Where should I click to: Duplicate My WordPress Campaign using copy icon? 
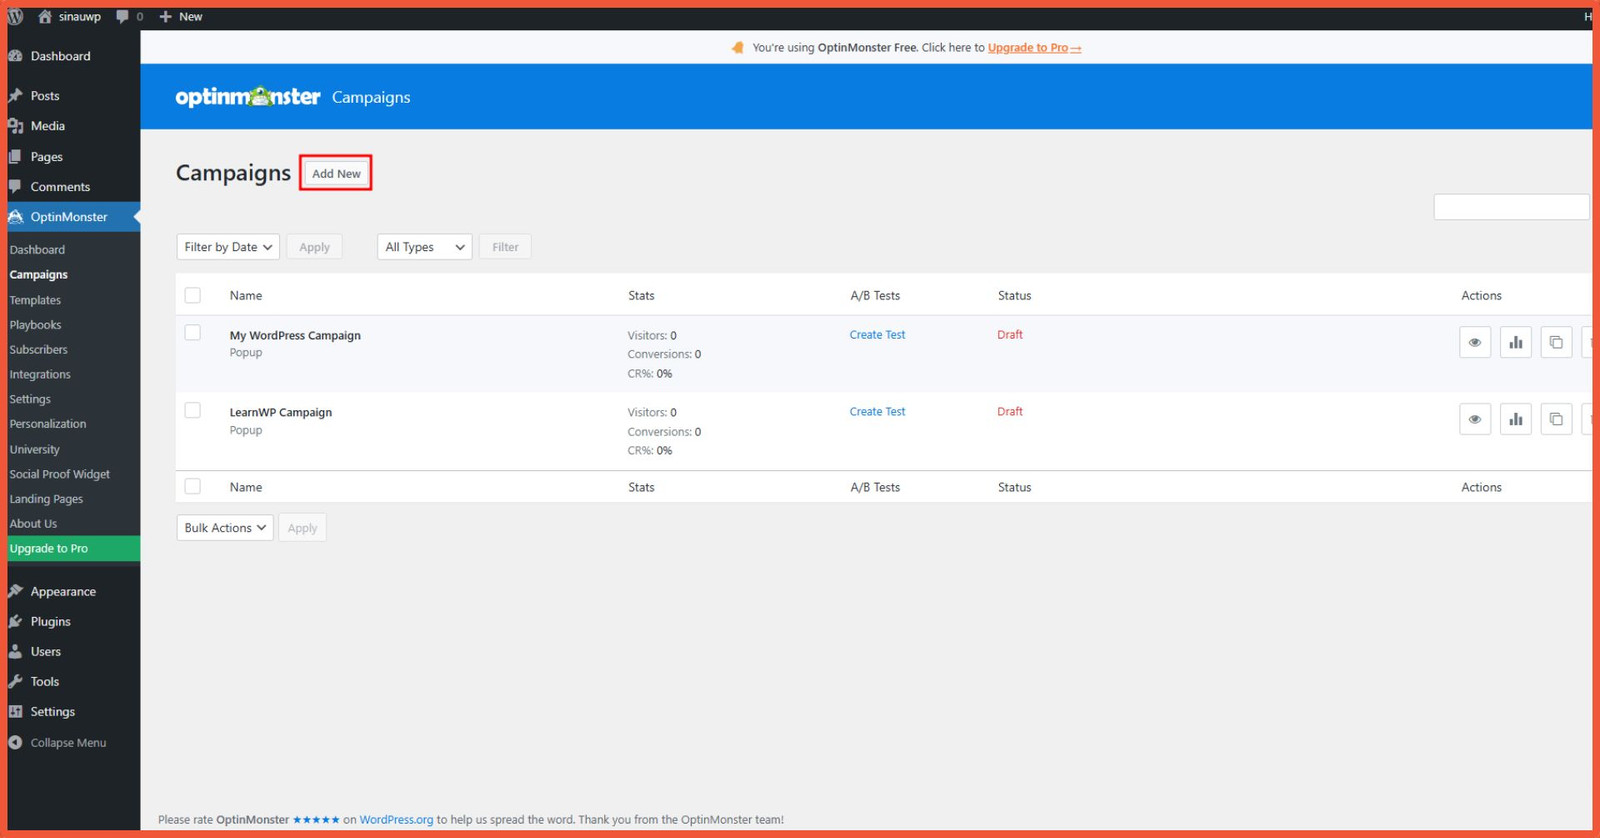coord(1556,342)
